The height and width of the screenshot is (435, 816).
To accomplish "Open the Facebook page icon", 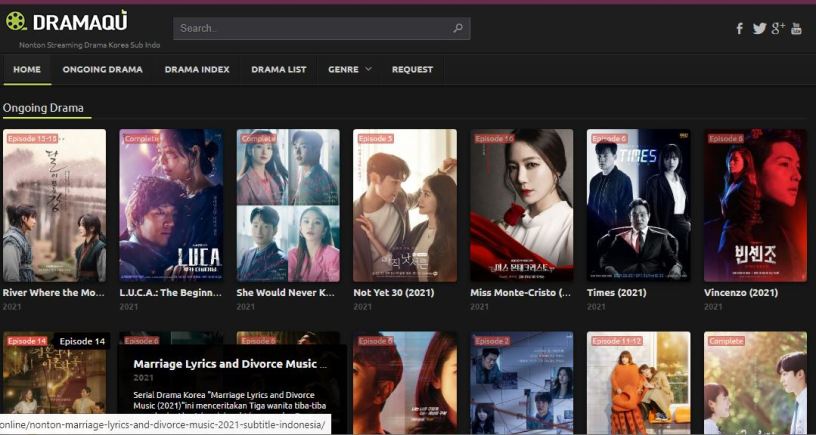I will point(740,29).
